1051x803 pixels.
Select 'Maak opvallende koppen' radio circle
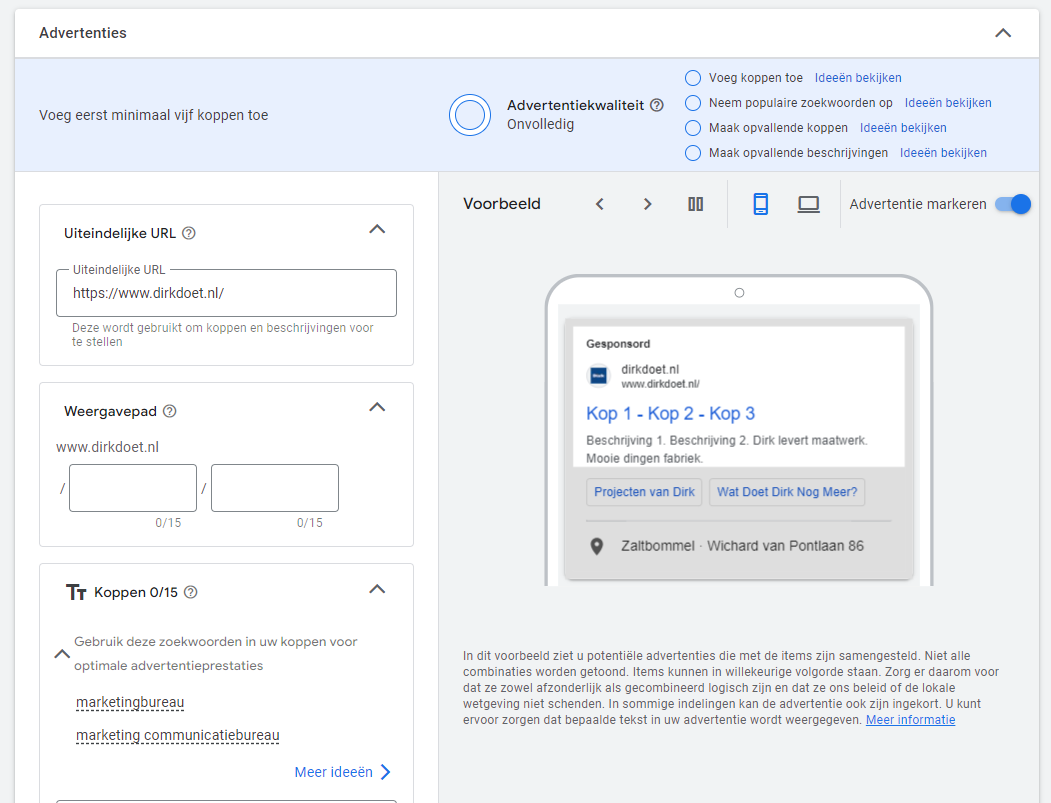(x=693, y=128)
